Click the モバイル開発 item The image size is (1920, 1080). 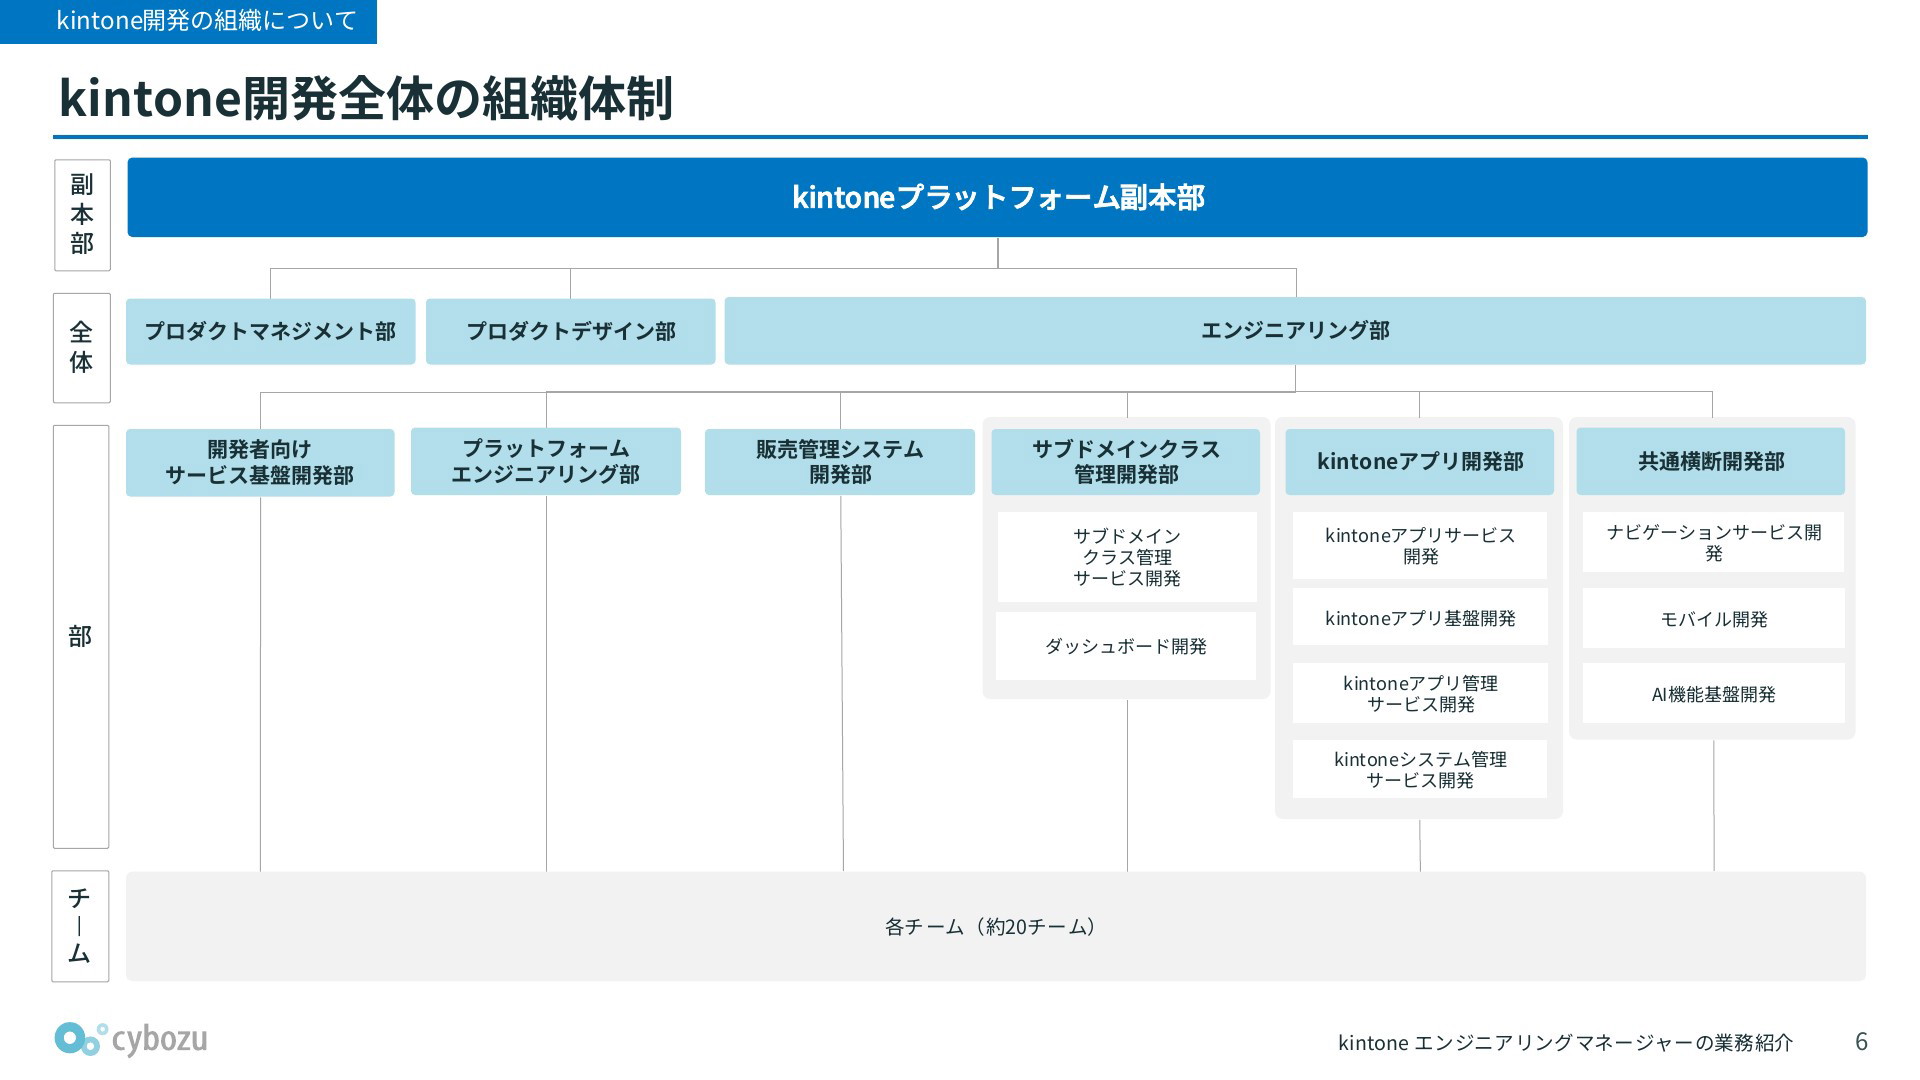coord(1713,619)
